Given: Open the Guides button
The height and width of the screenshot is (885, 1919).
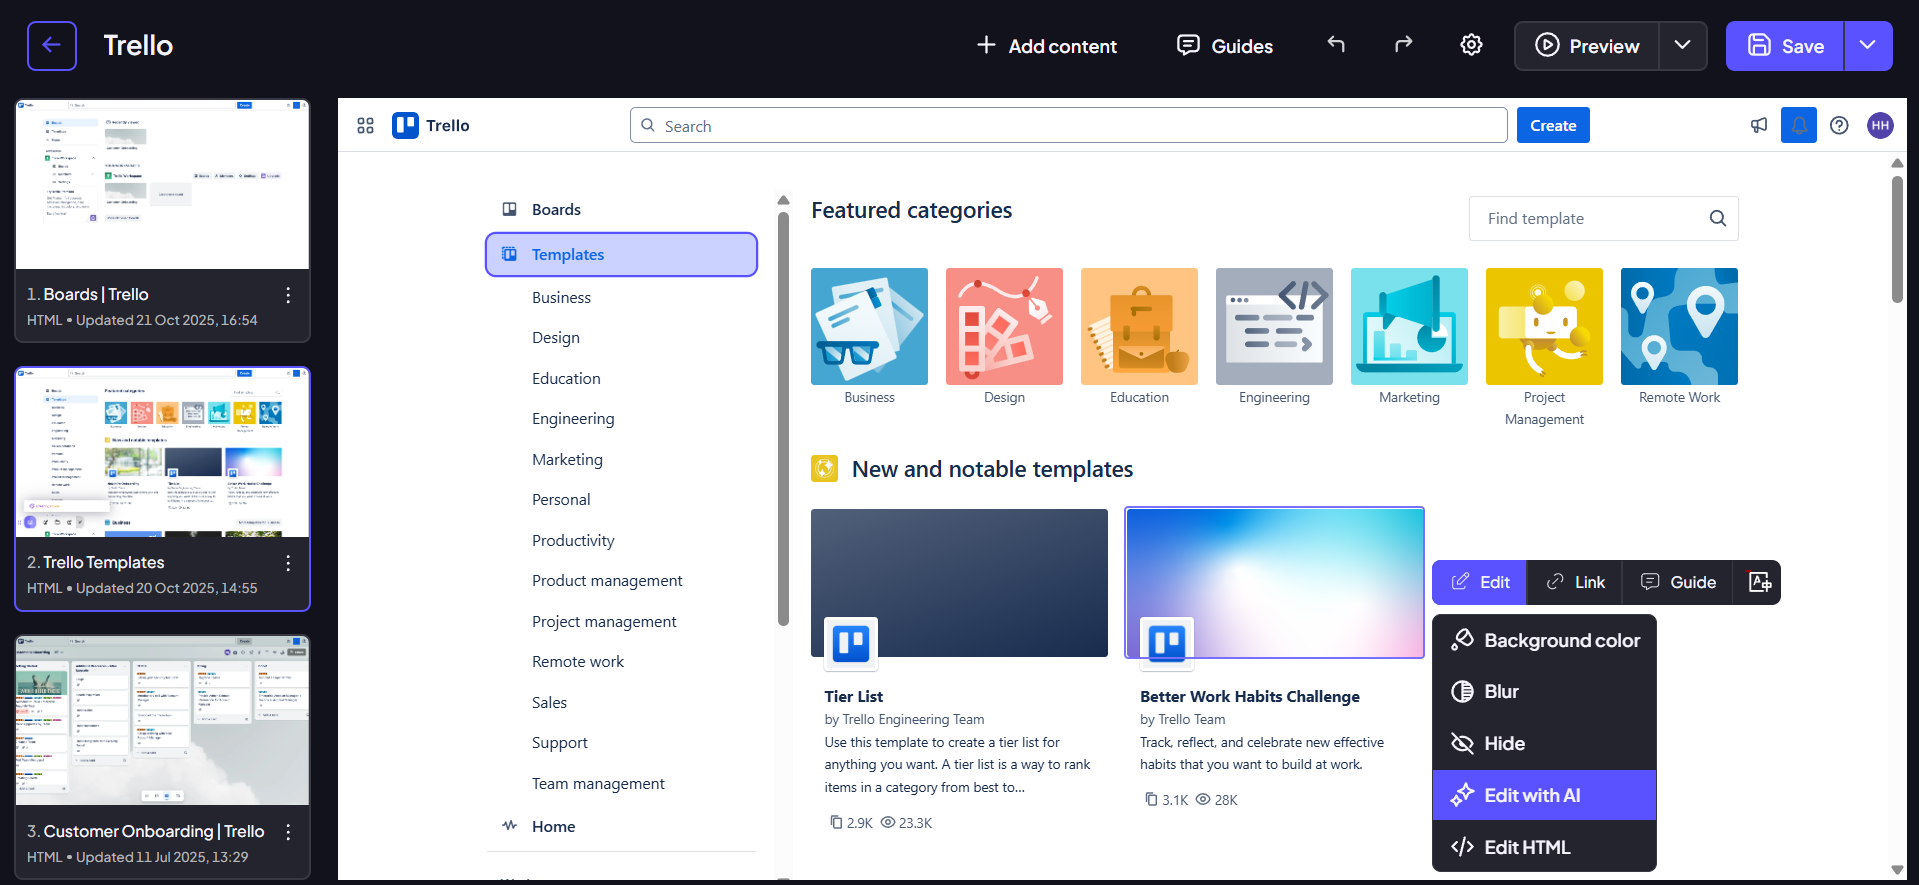Looking at the screenshot, I should pos(1225,46).
